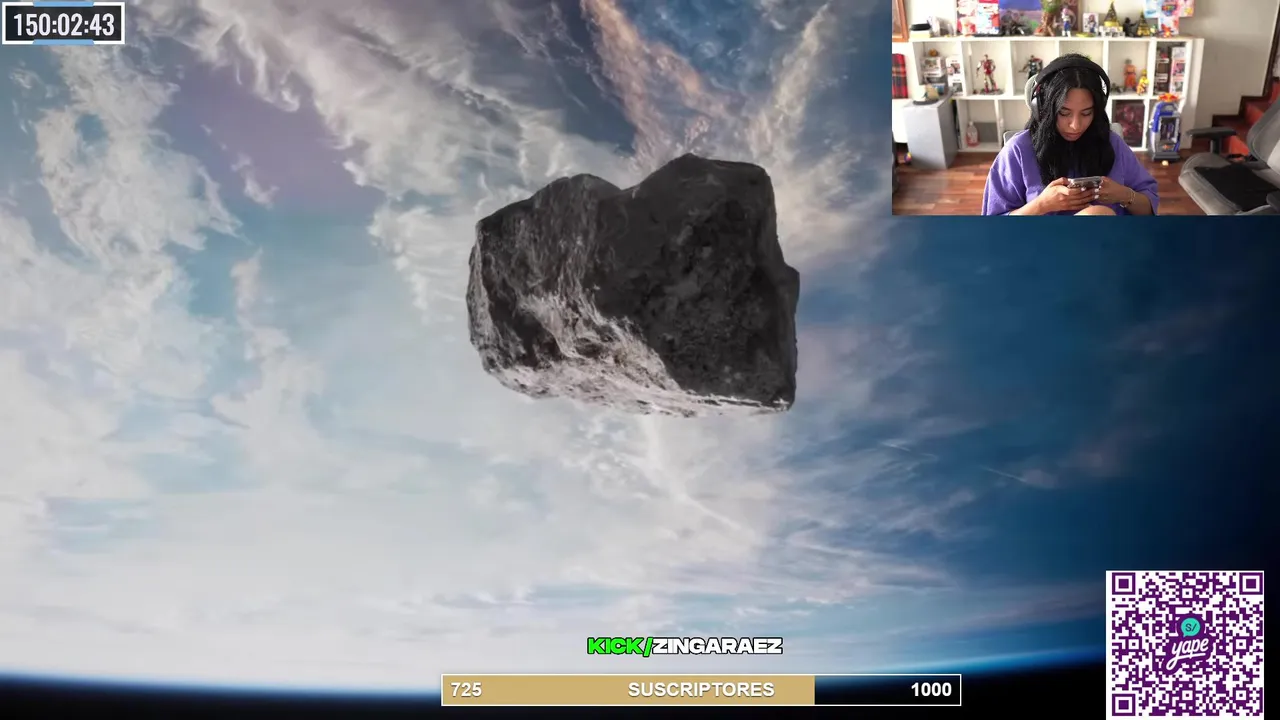Click the SUSCRIPTORES label text
This screenshot has width=1280, height=720.
(x=701, y=690)
